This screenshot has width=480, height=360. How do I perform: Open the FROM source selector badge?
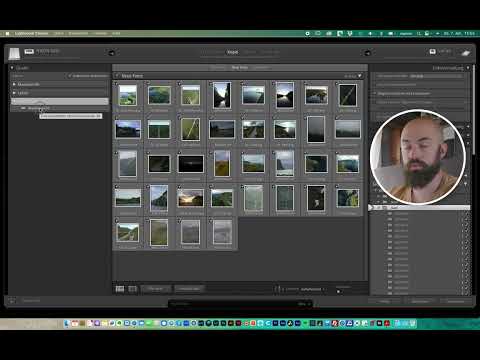point(29,52)
